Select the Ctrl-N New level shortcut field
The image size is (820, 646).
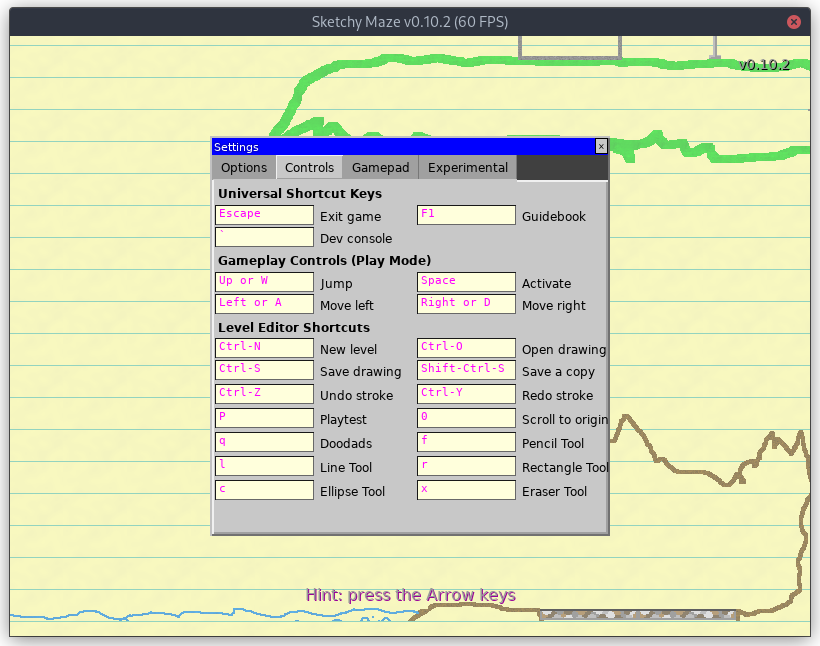264,348
